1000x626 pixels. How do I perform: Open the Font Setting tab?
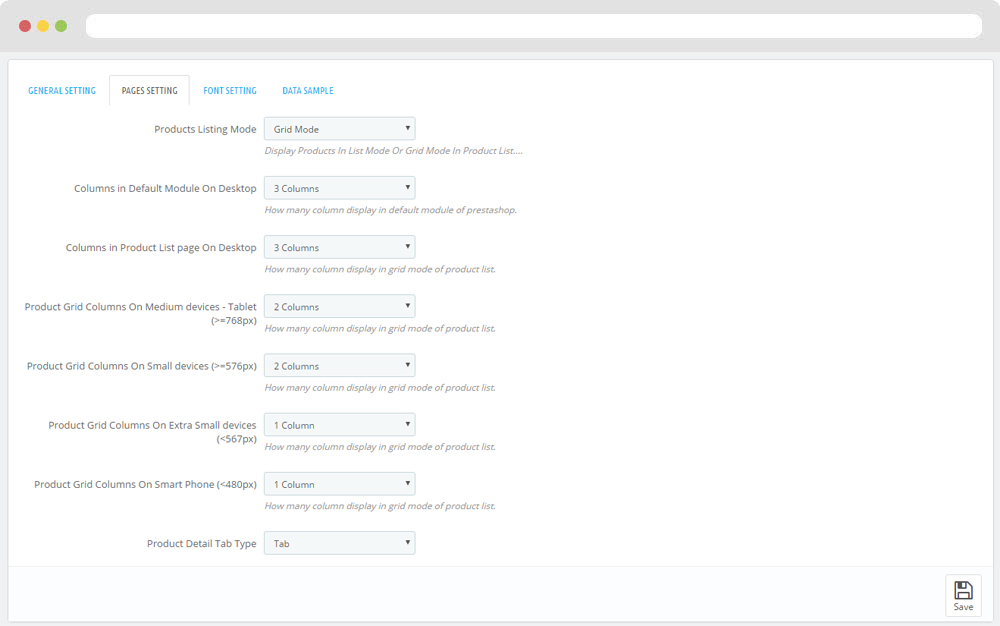click(230, 91)
